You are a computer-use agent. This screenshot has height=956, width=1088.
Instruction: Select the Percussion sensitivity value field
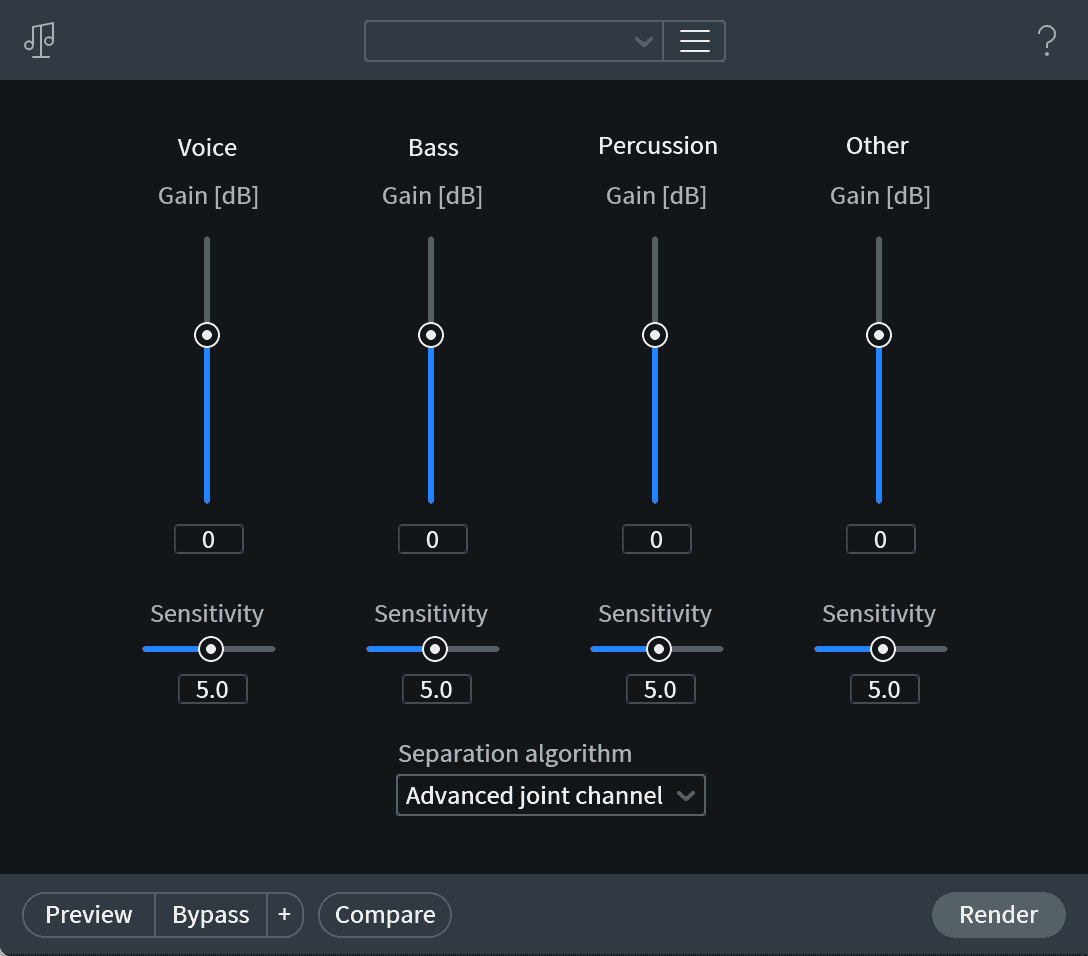coord(661,689)
